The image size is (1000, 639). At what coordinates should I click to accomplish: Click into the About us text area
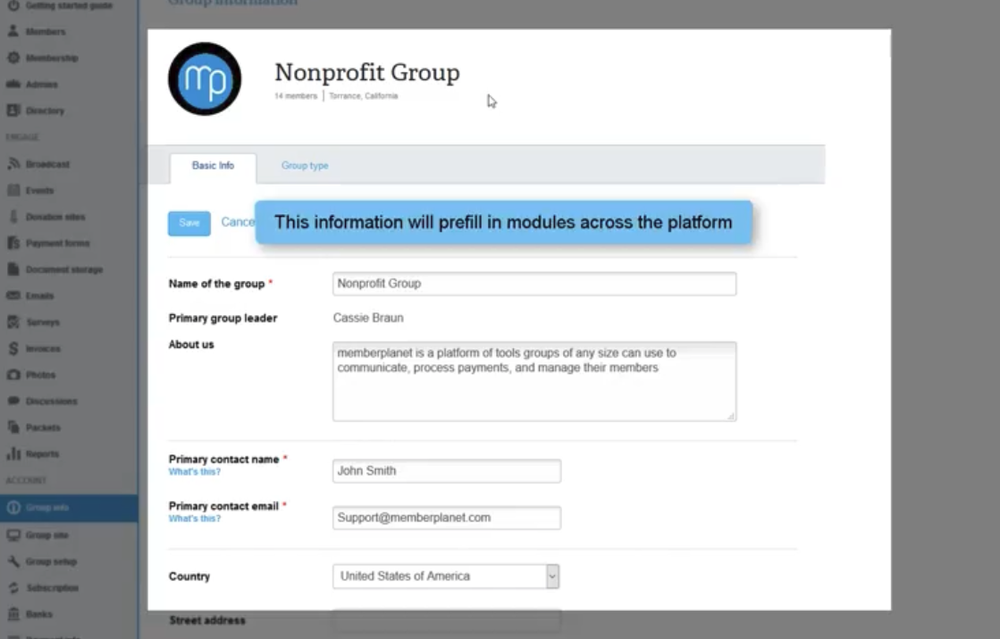tap(534, 381)
